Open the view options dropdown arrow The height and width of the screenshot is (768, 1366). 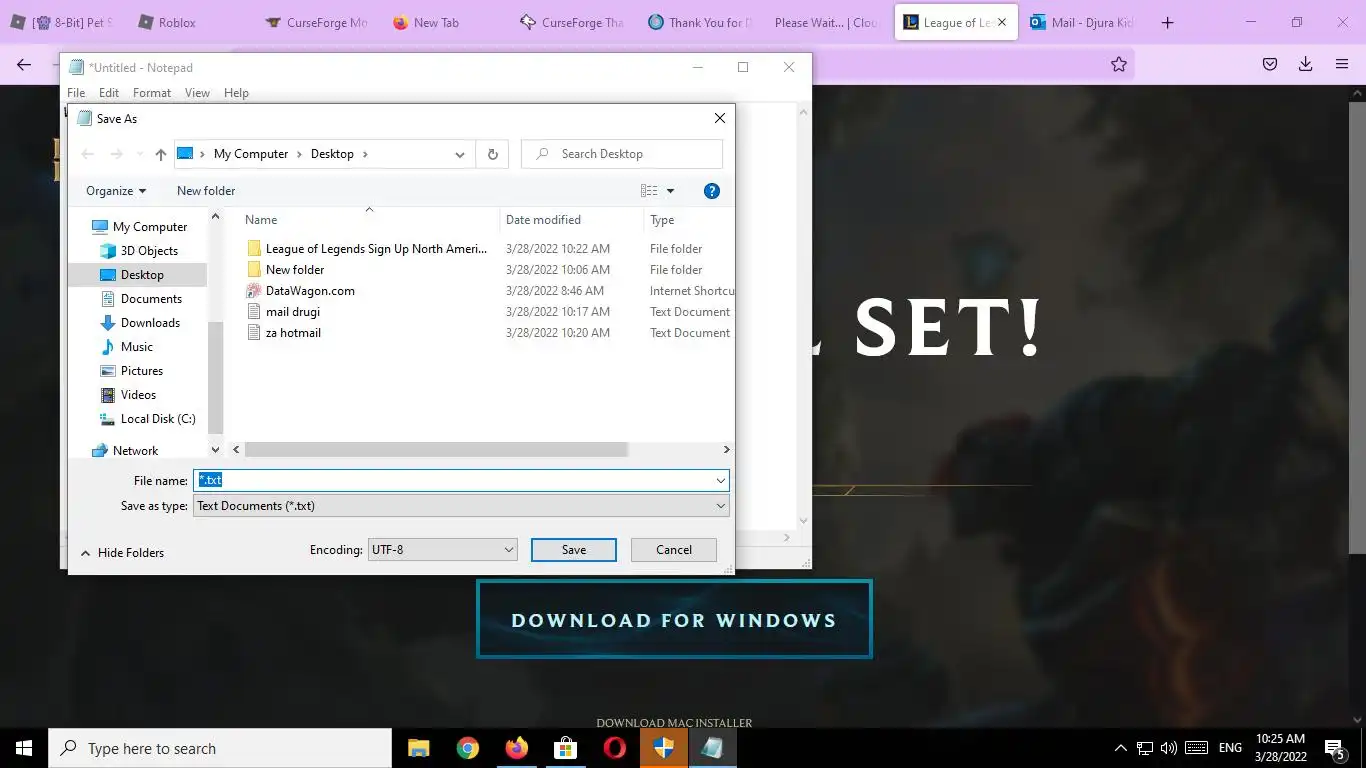(671, 191)
